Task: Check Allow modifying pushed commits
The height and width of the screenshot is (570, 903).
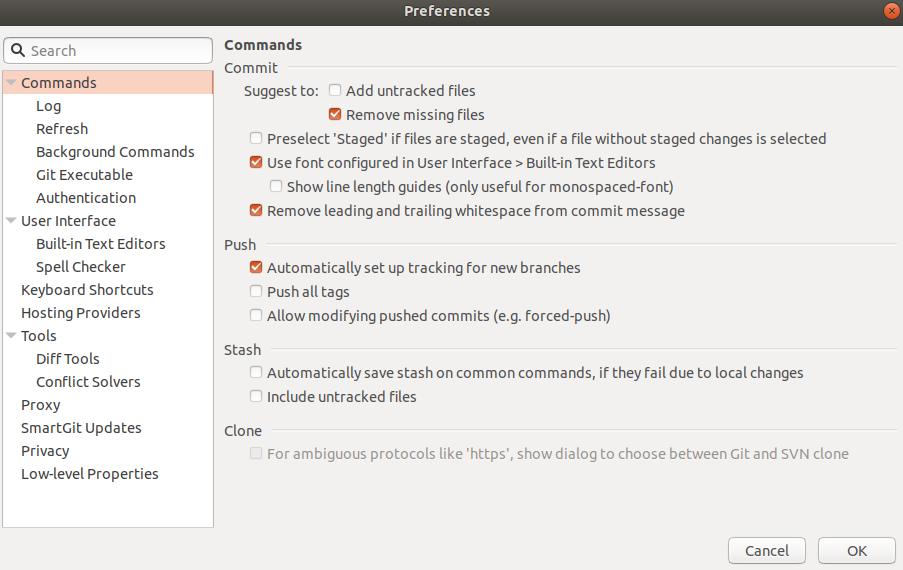Action: pyautogui.click(x=256, y=316)
